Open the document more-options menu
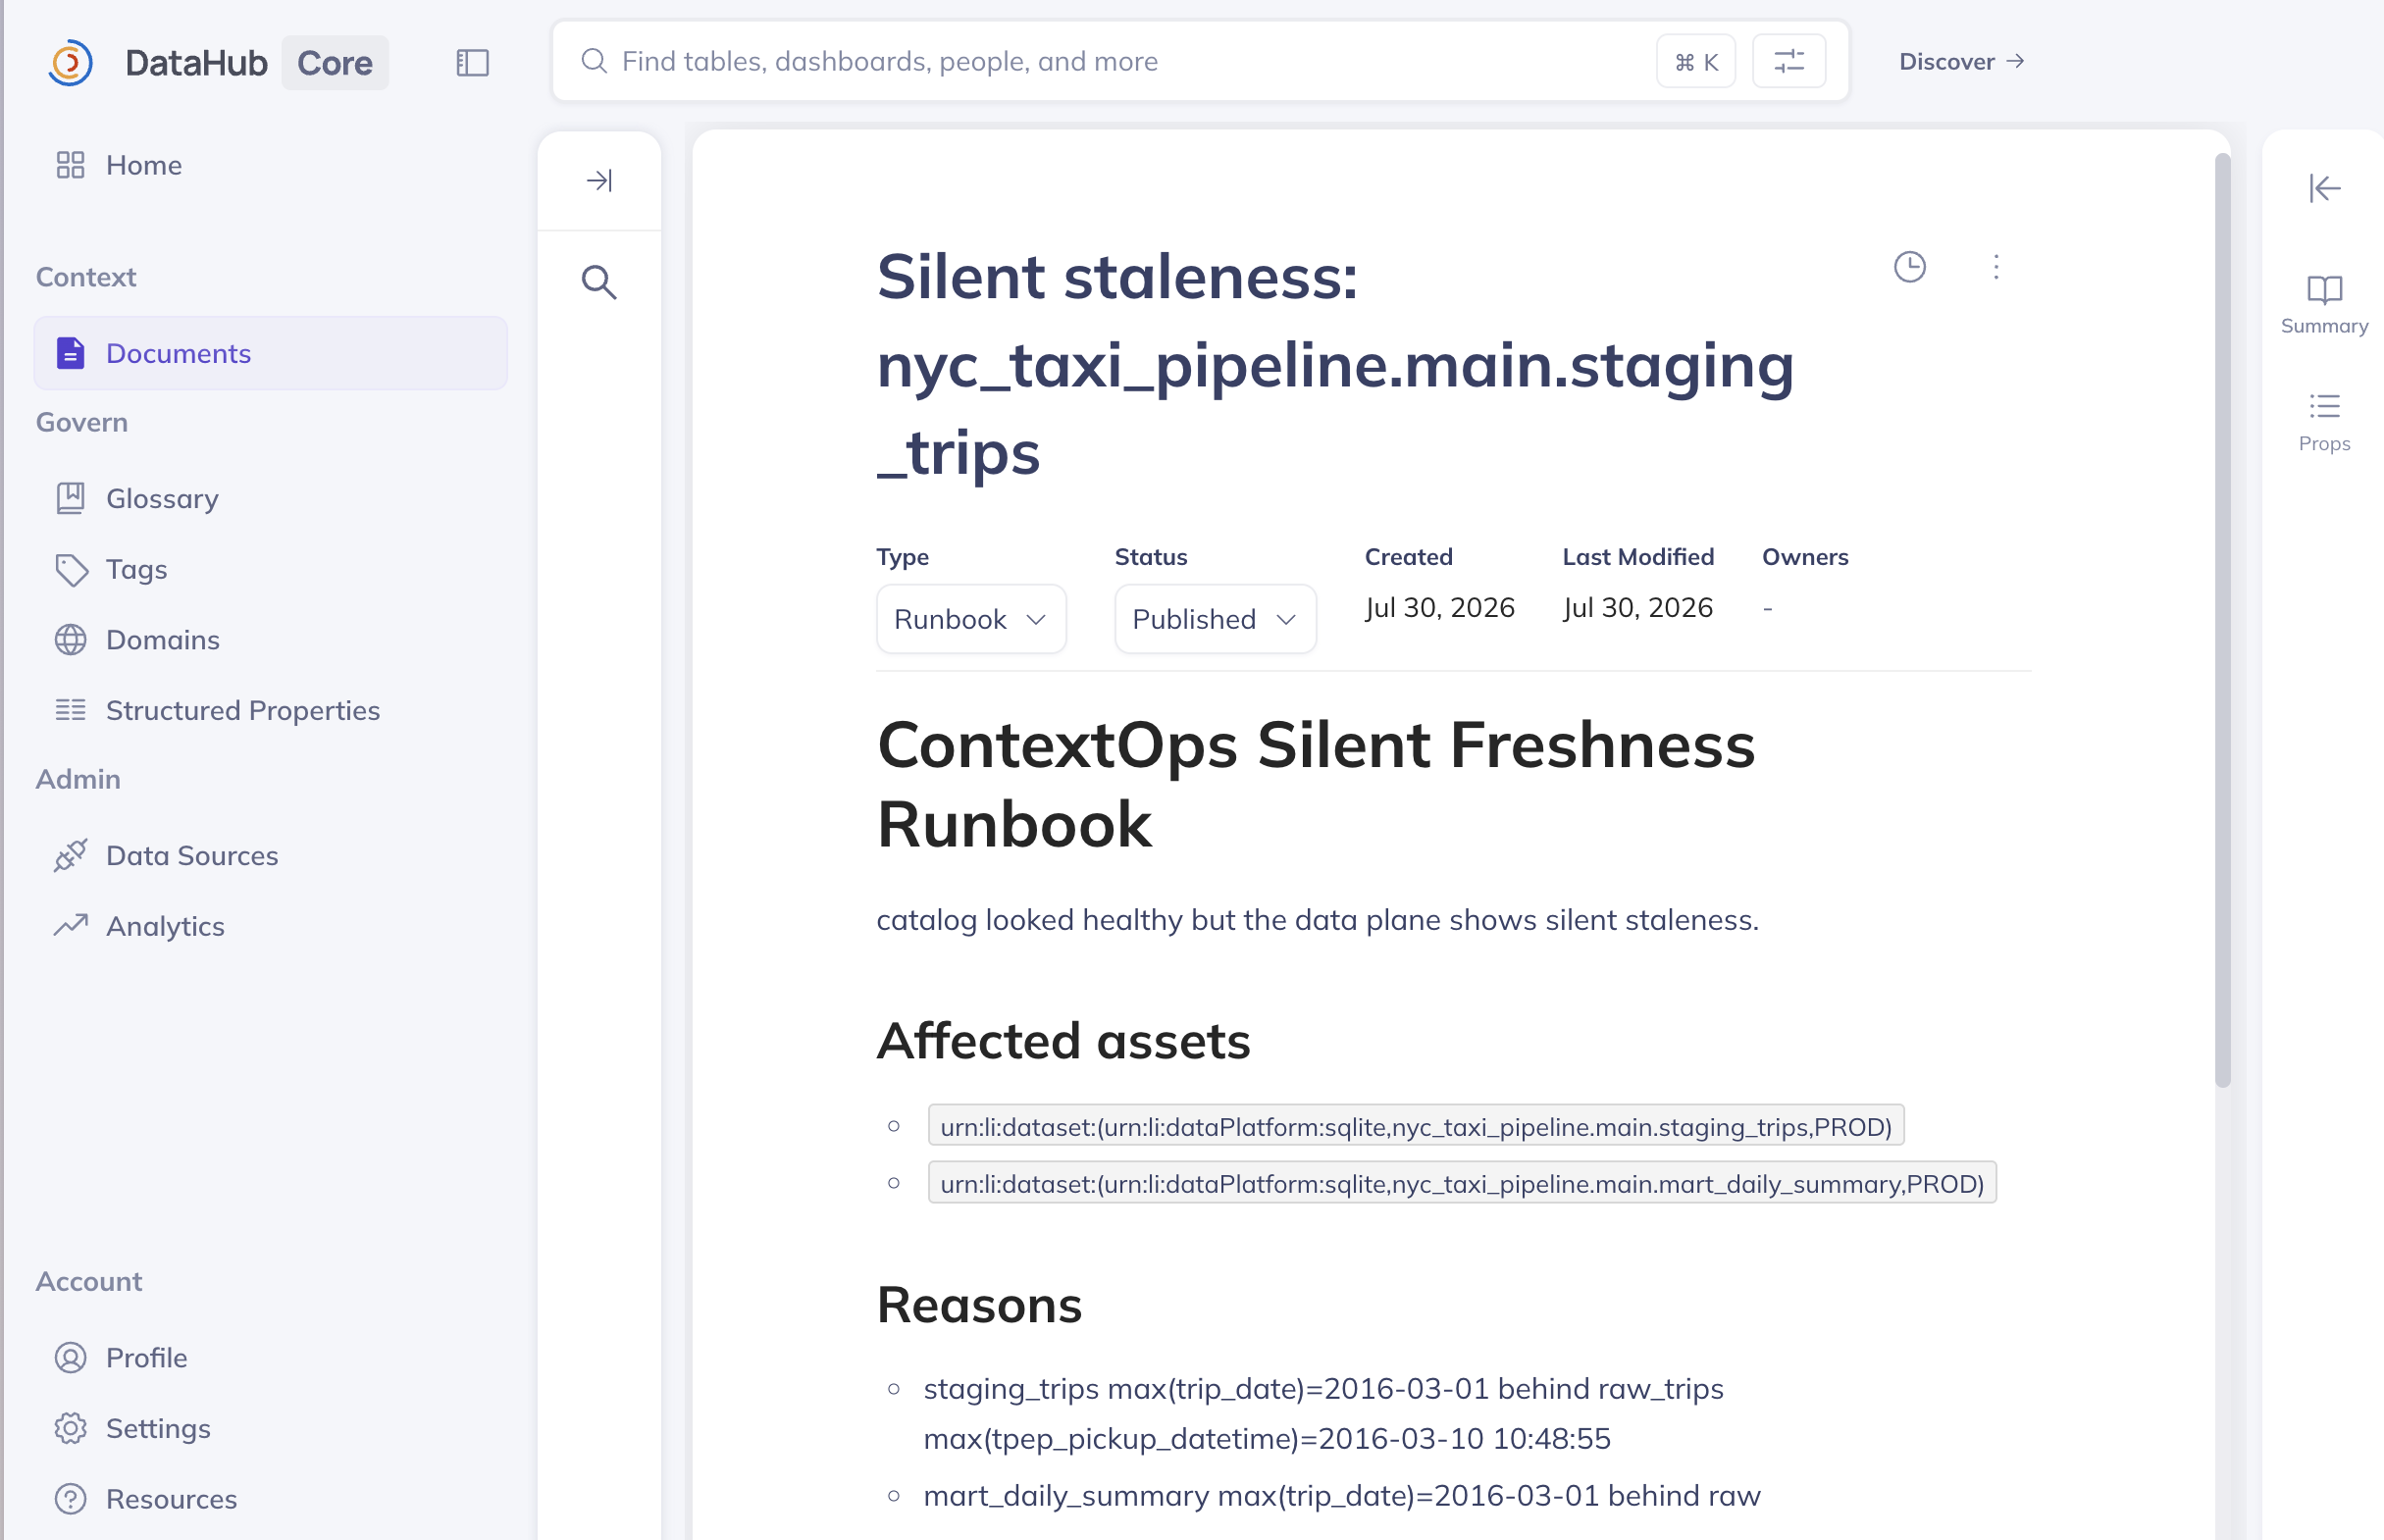2384x1540 pixels. point(1995,267)
